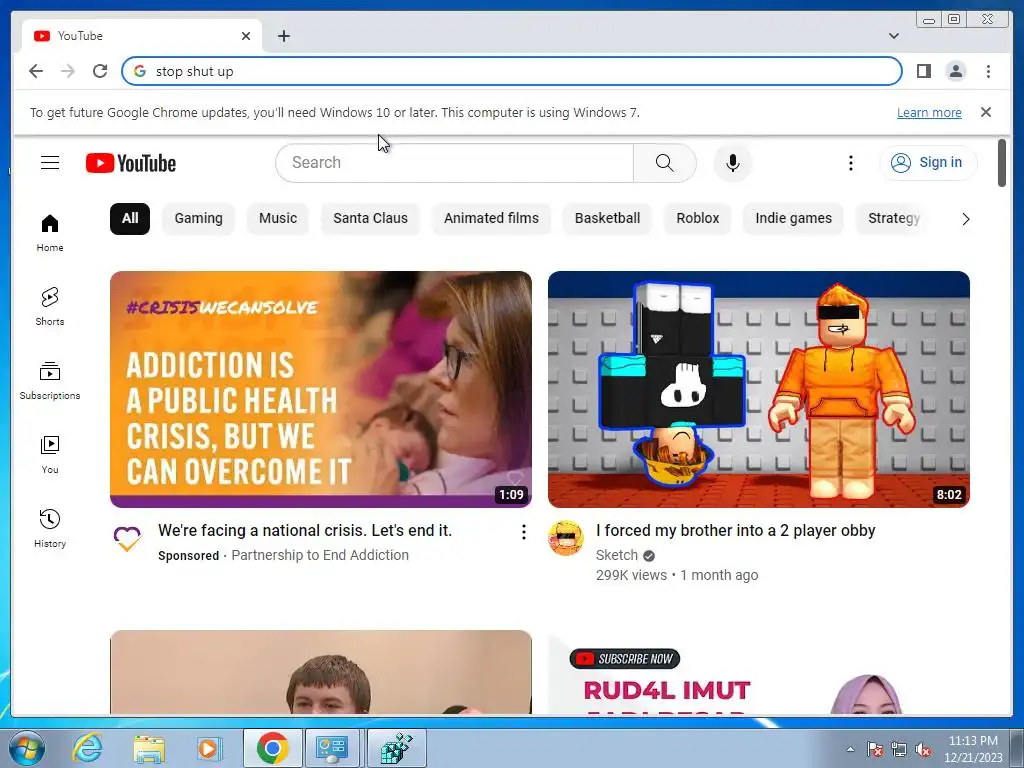This screenshot has height=768, width=1024.
Task: Click the search magnifier button
Action: (664, 163)
